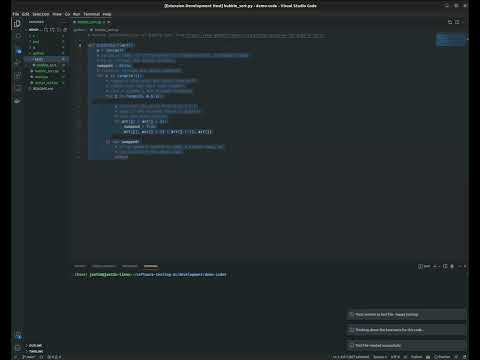Click the terminal prompt line

[150, 275]
